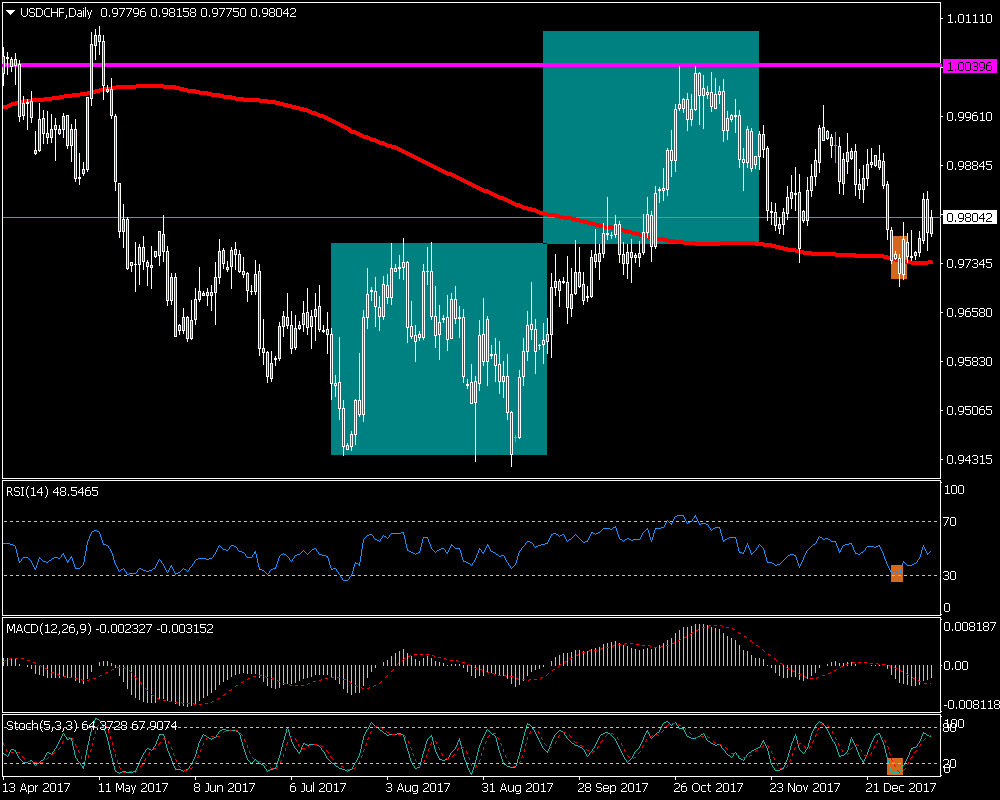Click the 21 Dec 2017 date on time axis

pos(900,787)
